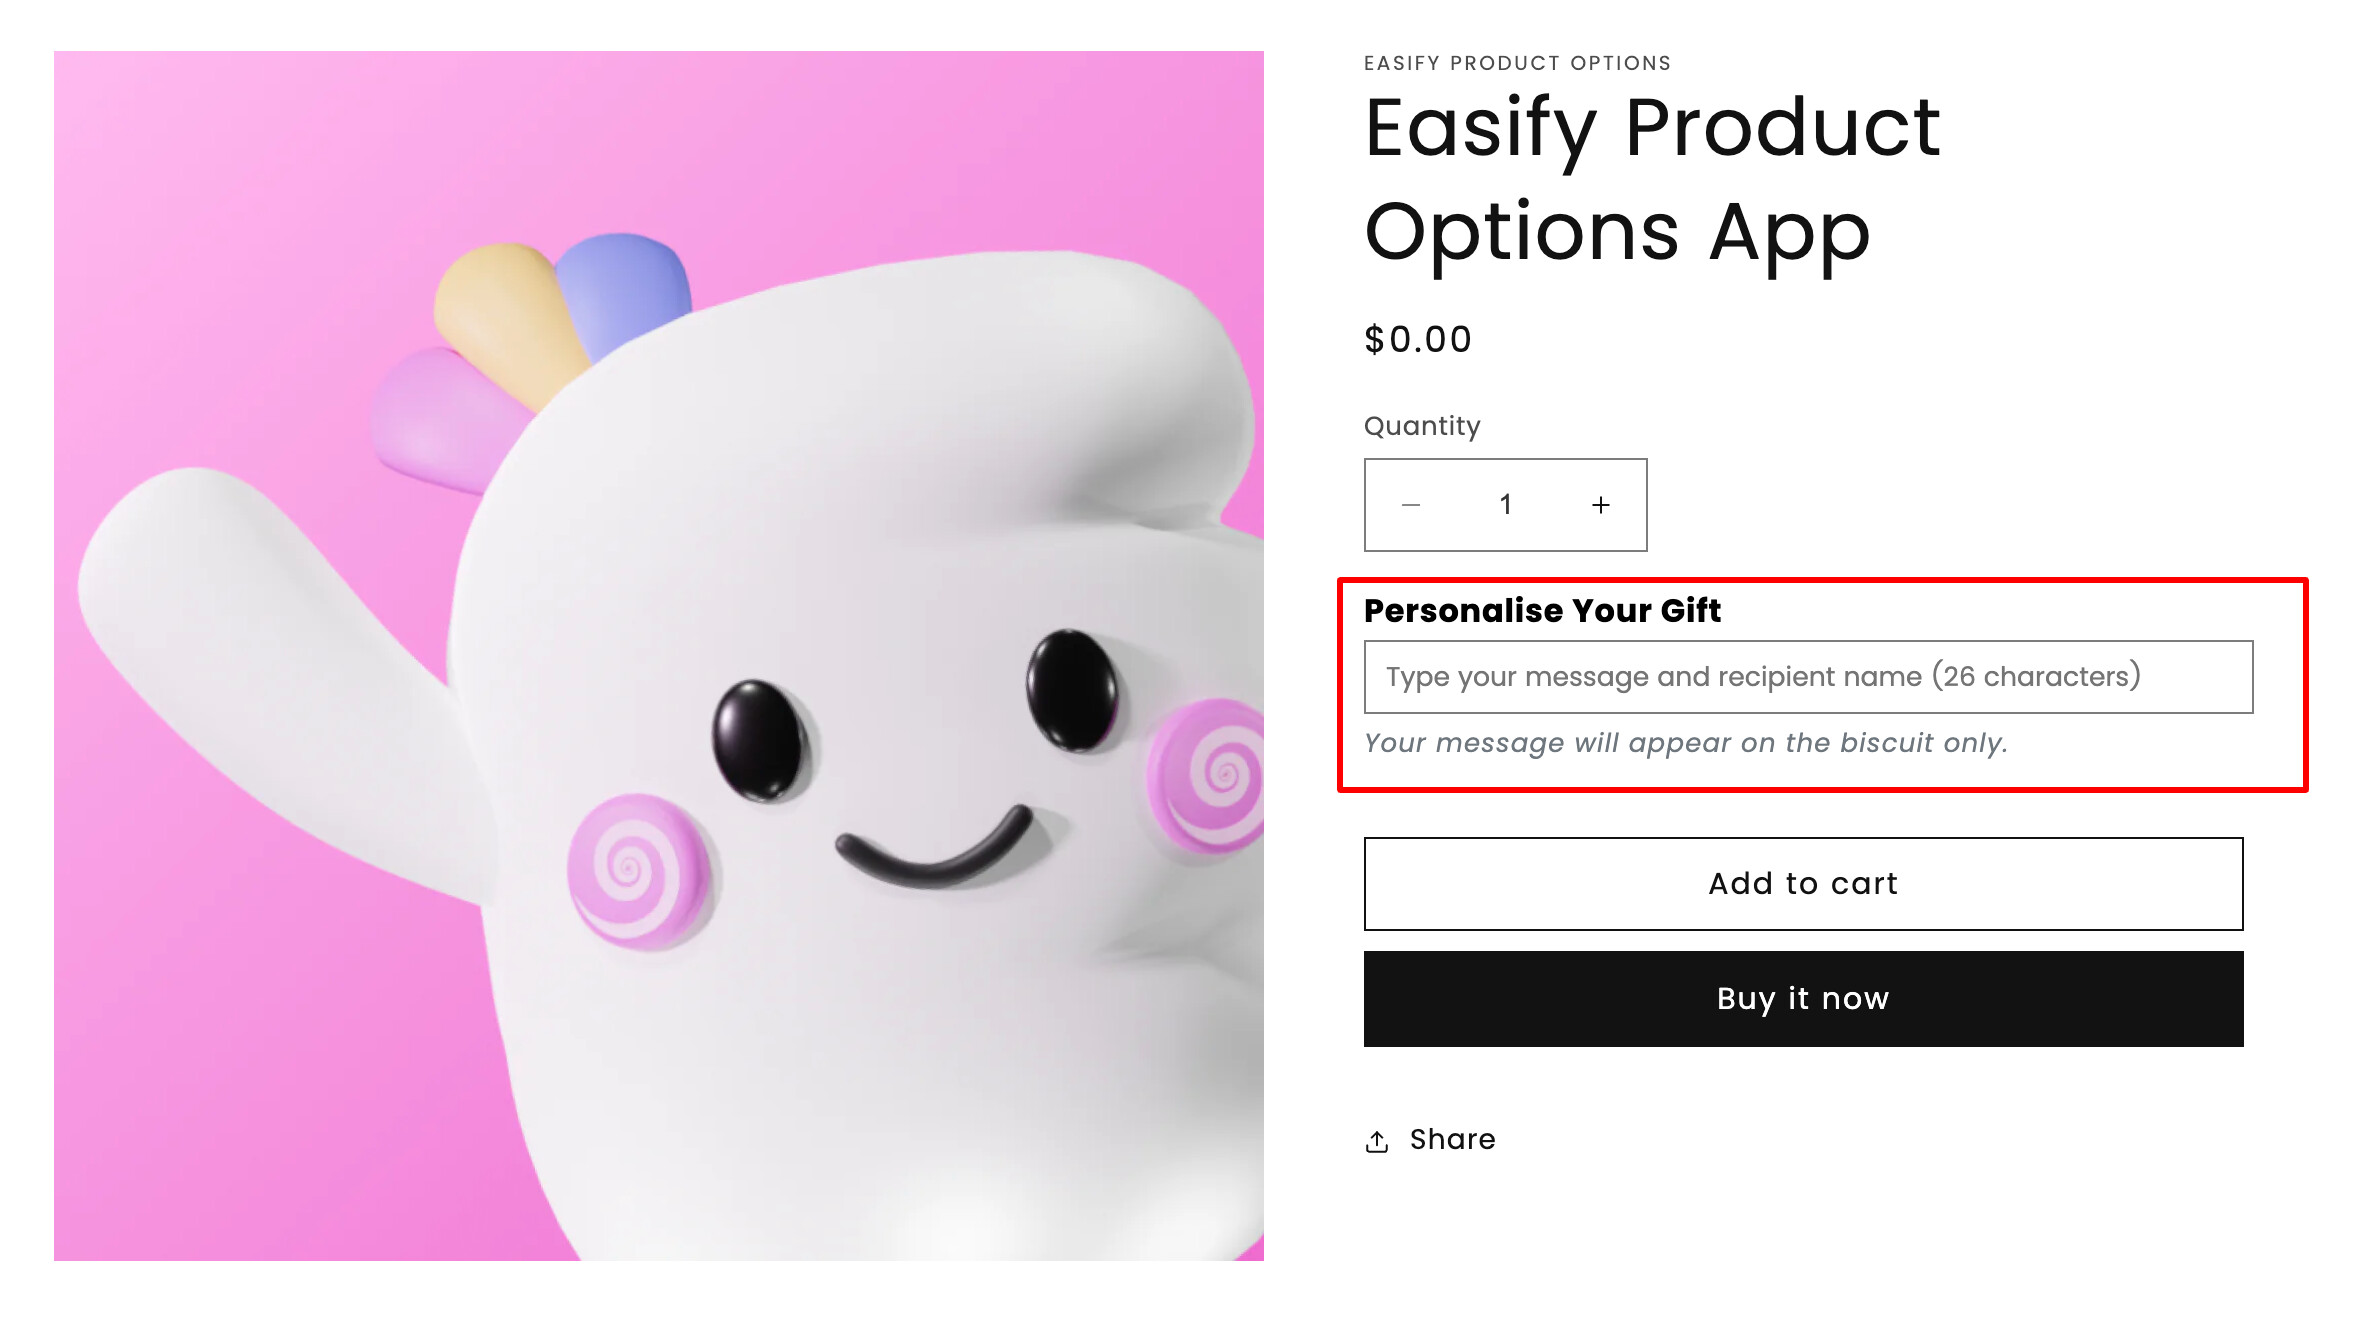Click the mascot's right black eye
Screen dimensions: 2380x1320
1072,688
